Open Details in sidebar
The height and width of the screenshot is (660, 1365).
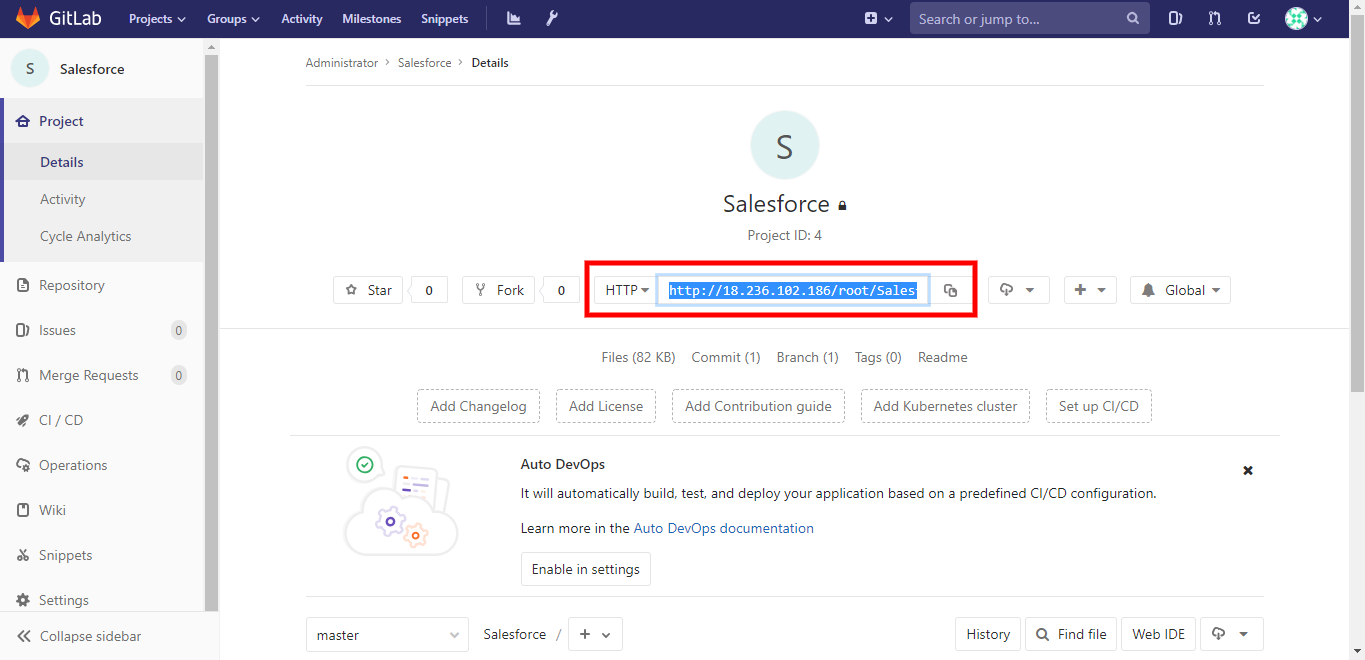click(x=102, y=162)
